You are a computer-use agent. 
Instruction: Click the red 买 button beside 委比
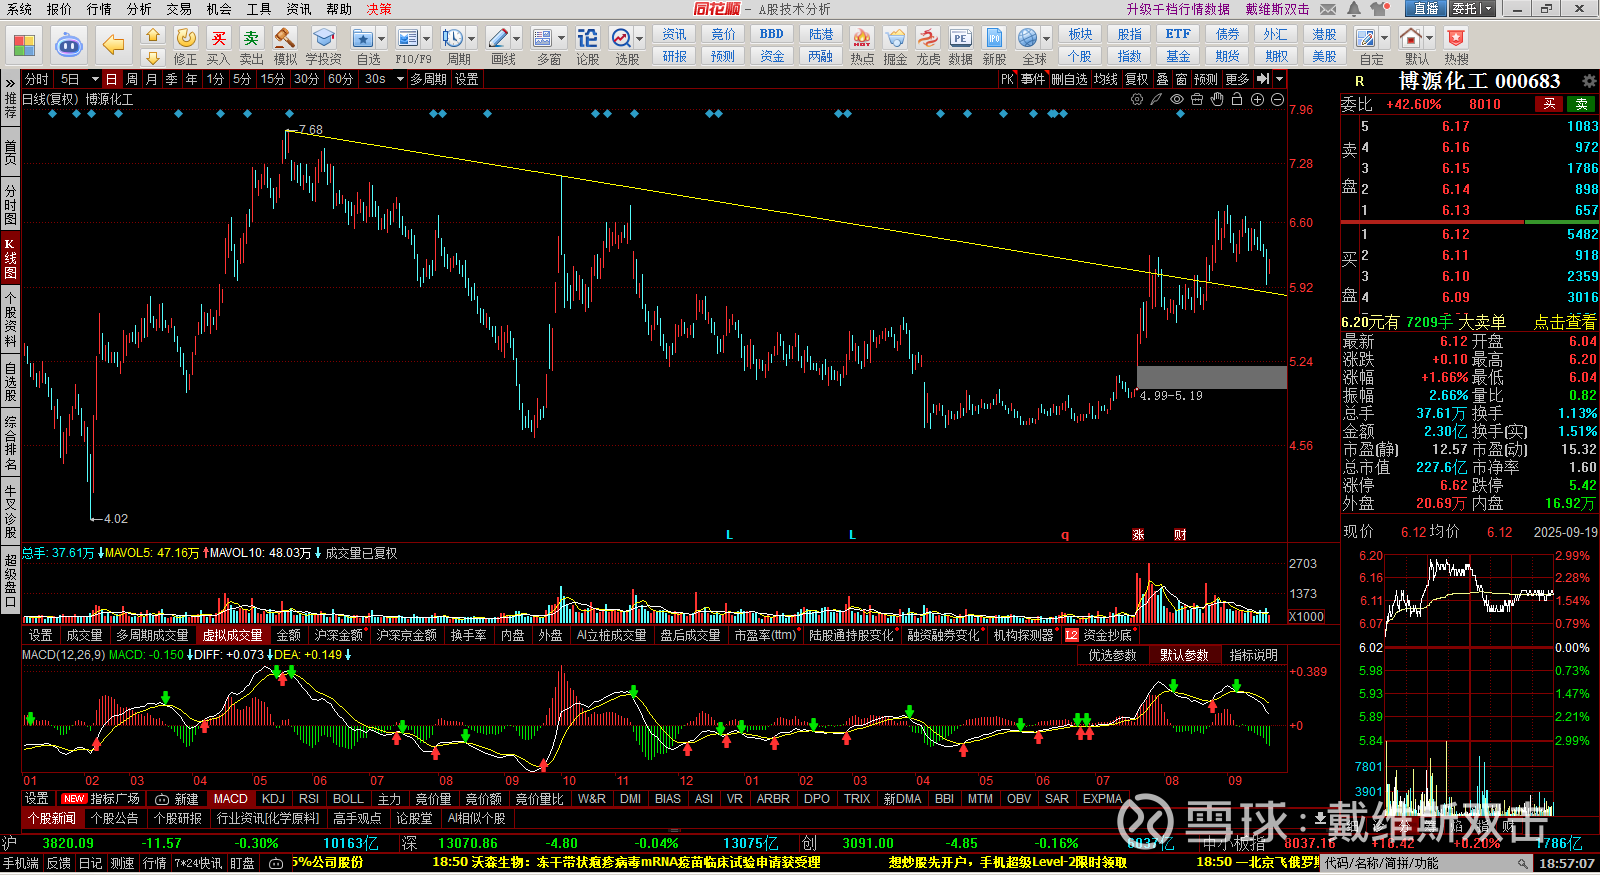point(1549,104)
